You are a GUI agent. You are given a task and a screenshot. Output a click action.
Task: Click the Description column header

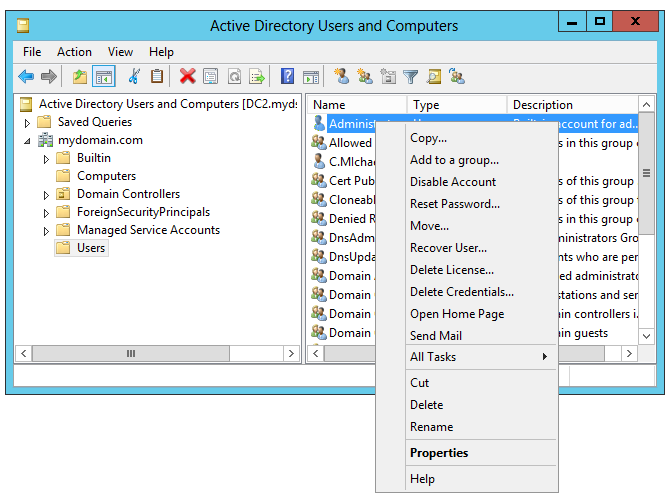543,105
